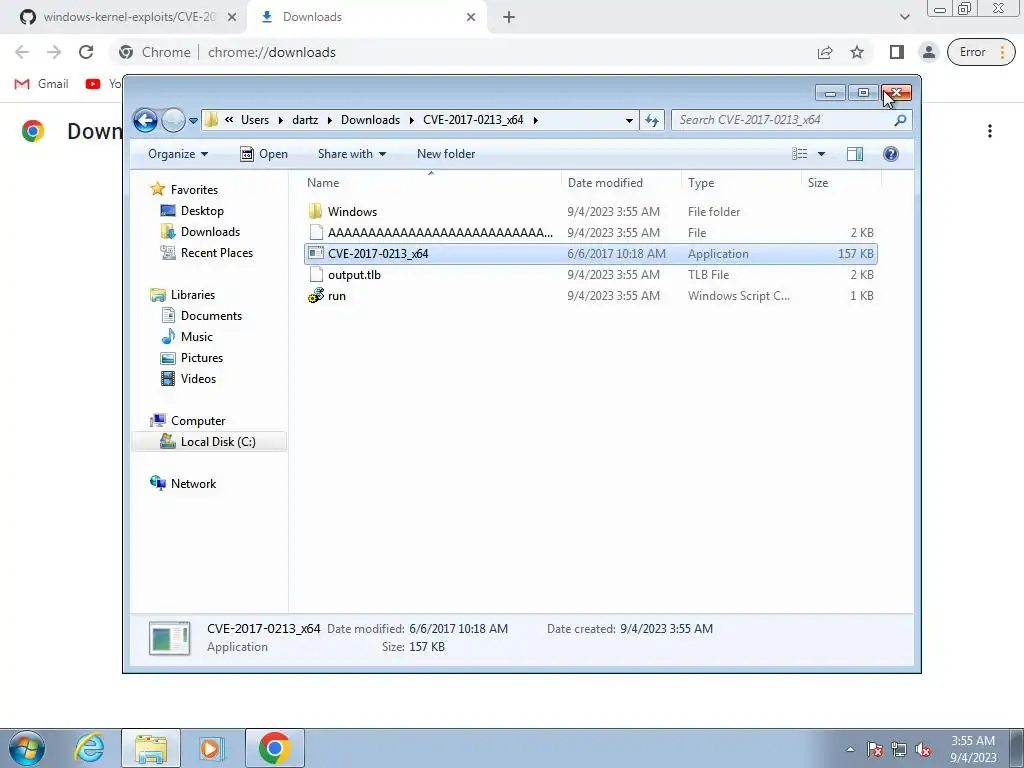Image resolution: width=1024 pixels, height=768 pixels.
Task: Open the Organize menu
Action: pyautogui.click(x=178, y=154)
